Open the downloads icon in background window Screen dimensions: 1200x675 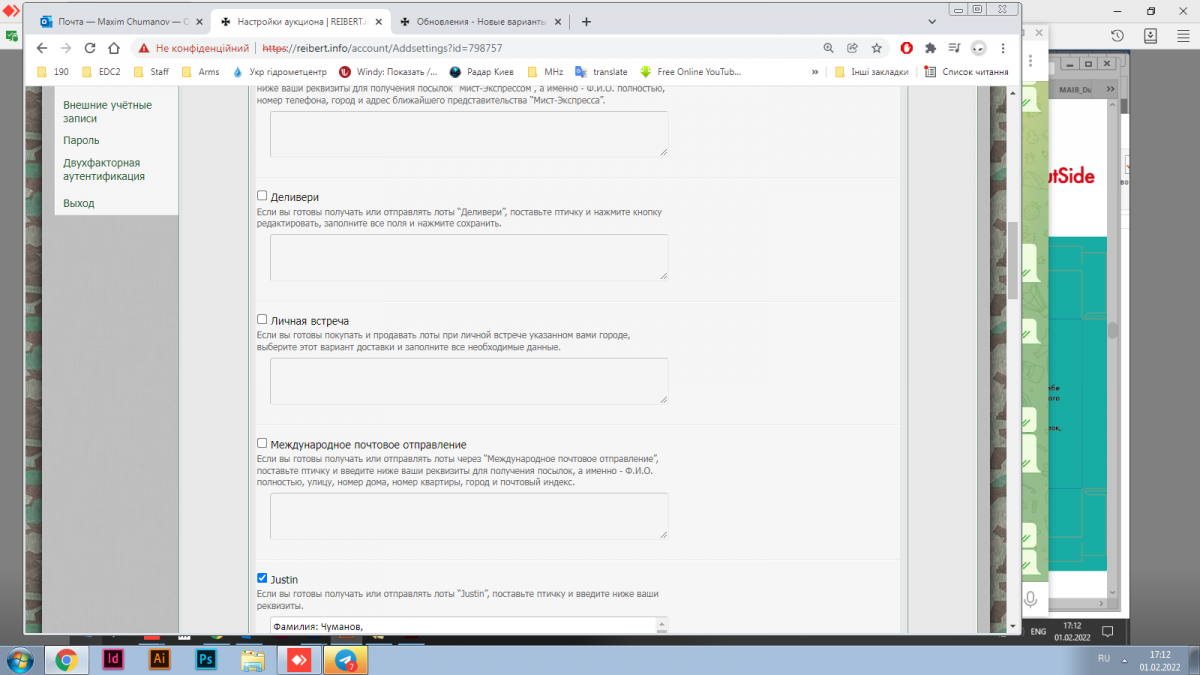pyautogui.click(x=1151, y=35)
